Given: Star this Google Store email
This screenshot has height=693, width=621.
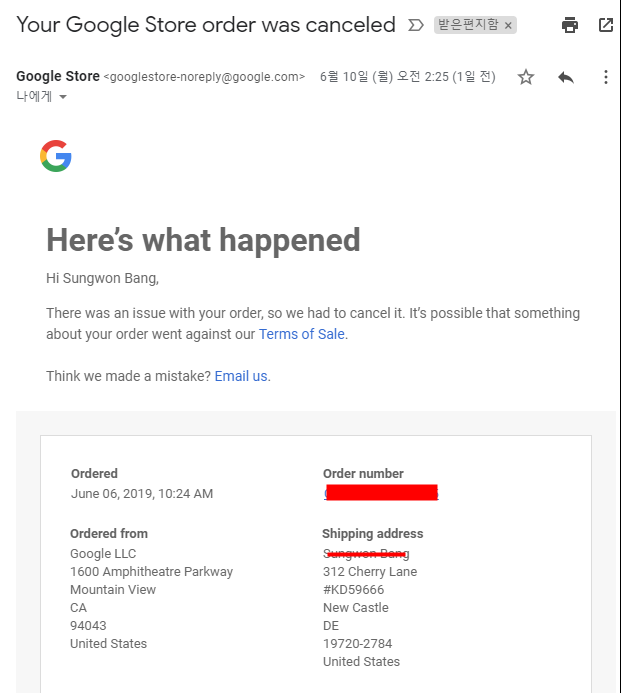Looking at the screenshot, I should click(x=526, y=77).
